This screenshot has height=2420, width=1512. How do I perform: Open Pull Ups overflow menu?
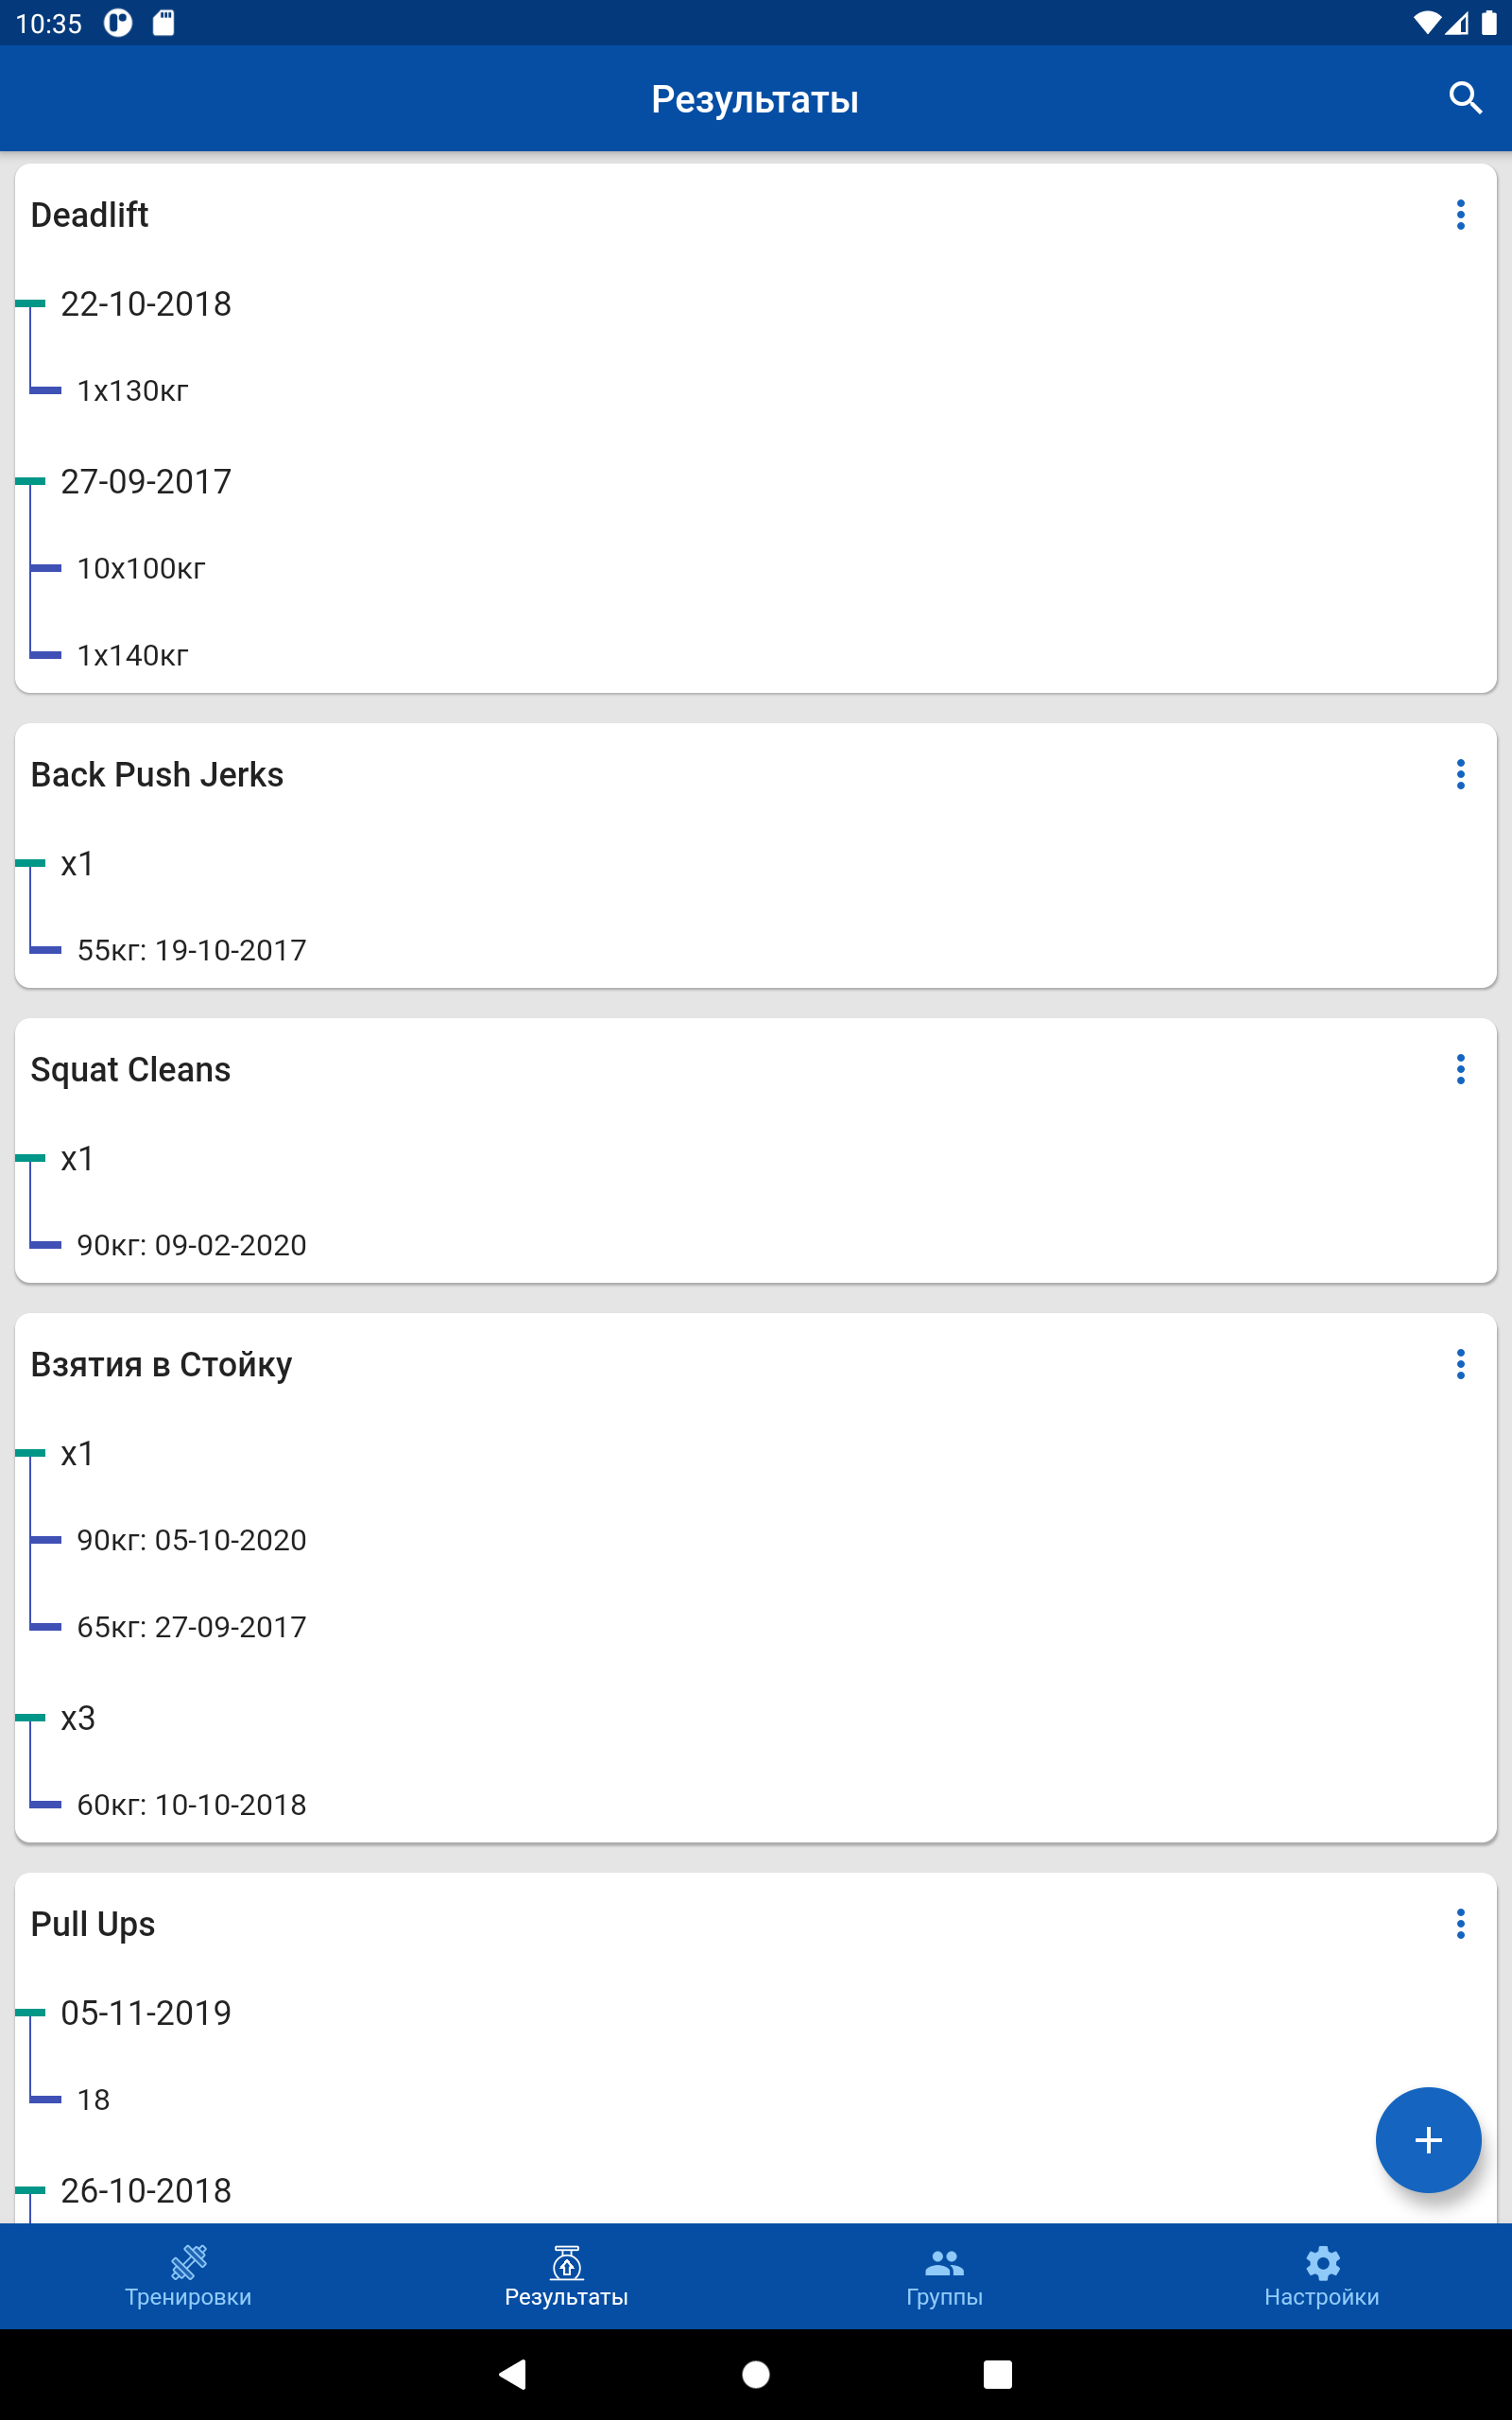click(1460, 1924)
